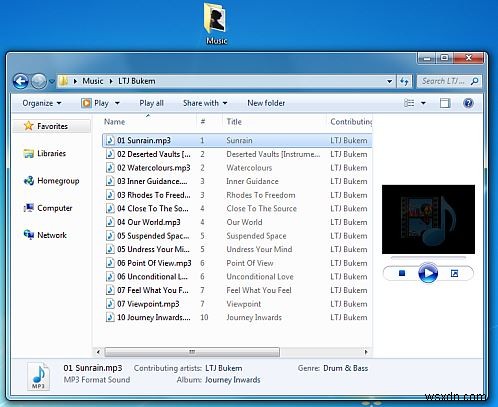This screenshot has width=498, height=407.
Task: Stop preview playback with square button
Action: 402,273
